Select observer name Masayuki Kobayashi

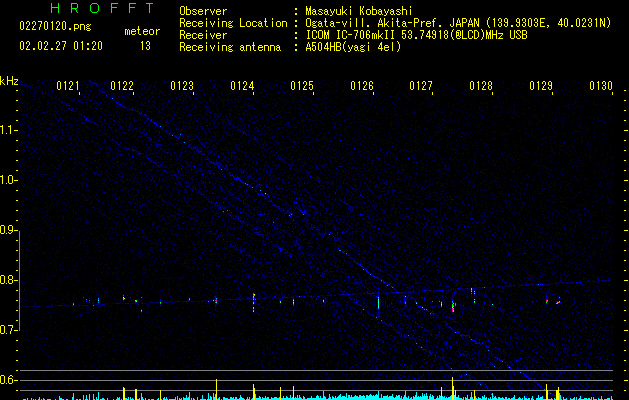pyautogui.click(x=359, y=11)
